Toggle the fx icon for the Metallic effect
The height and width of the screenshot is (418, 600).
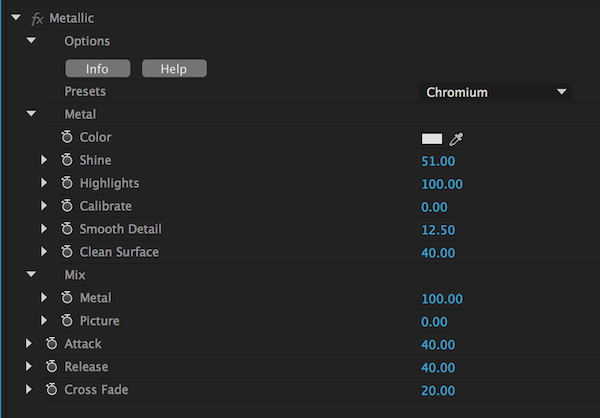(x=38, y=18)
